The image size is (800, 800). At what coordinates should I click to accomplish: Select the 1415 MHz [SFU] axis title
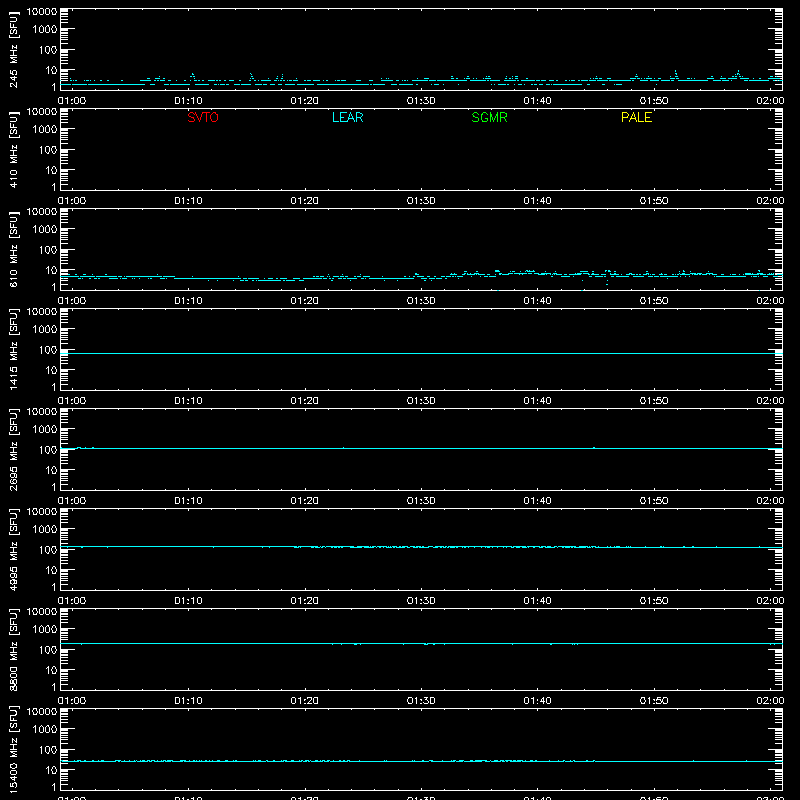point(13,349)
